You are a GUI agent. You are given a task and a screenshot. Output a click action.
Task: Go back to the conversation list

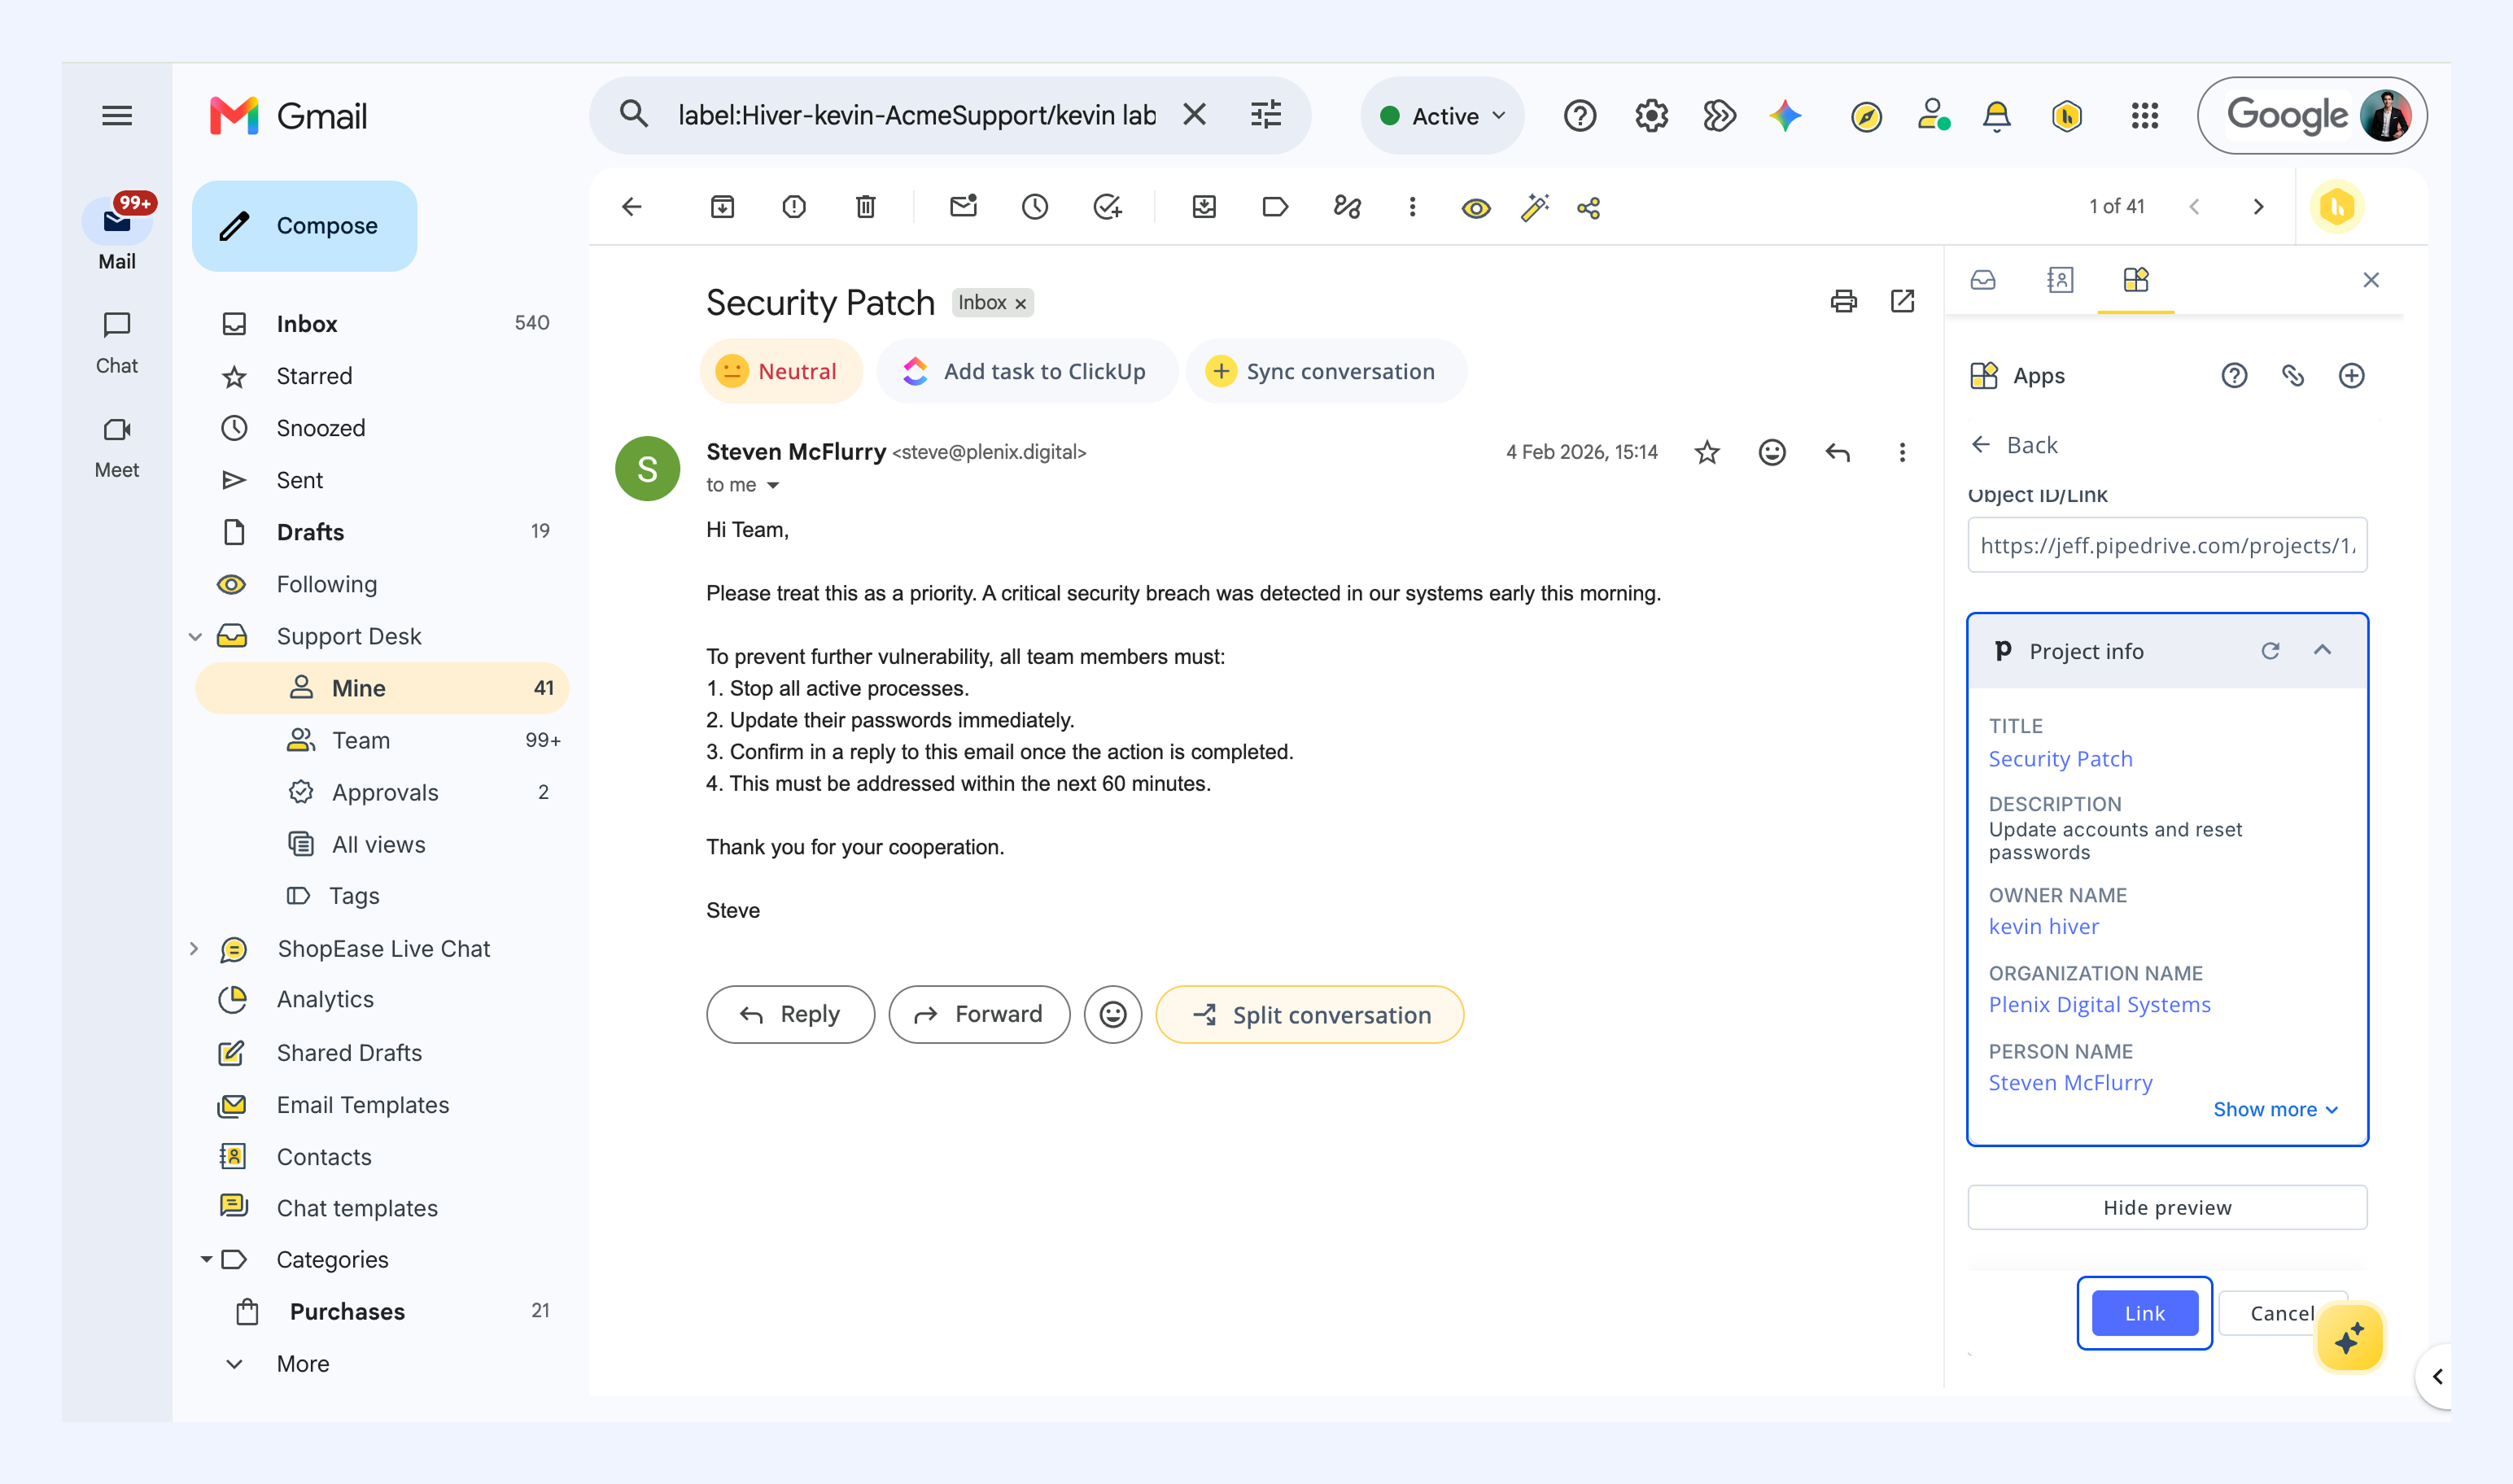click(632, 207)
